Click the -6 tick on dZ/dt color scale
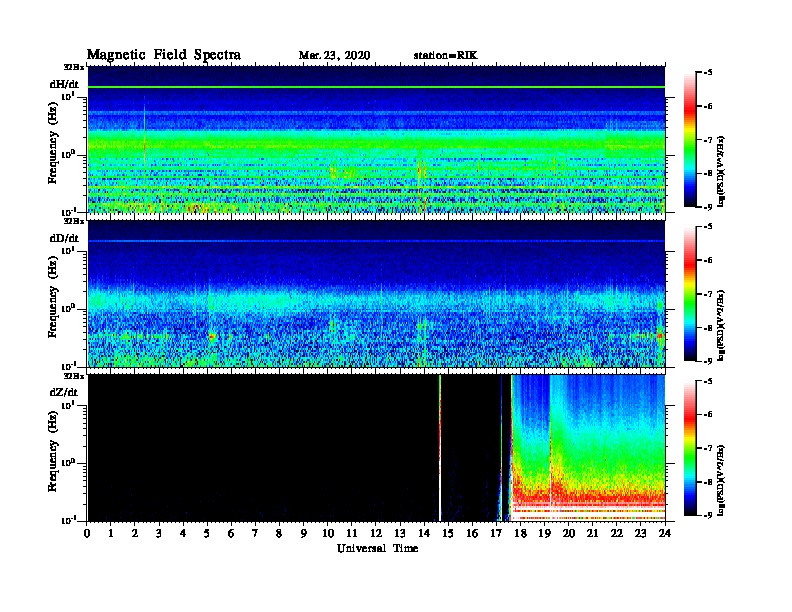The width and height of the screenshot is (792, 612). (706, 415)
